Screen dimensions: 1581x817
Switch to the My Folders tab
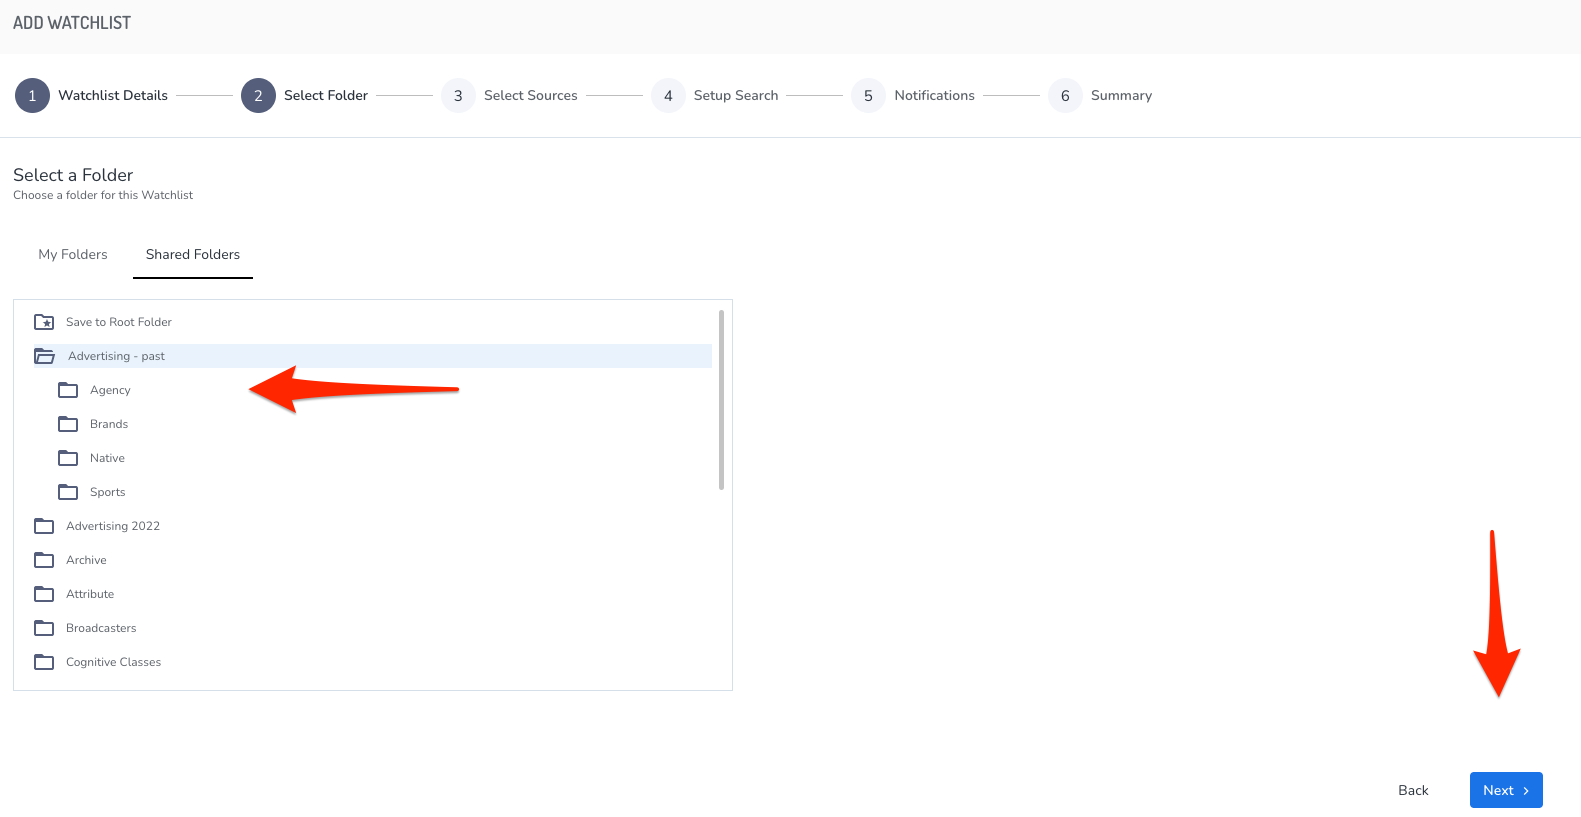click(73, 254)
